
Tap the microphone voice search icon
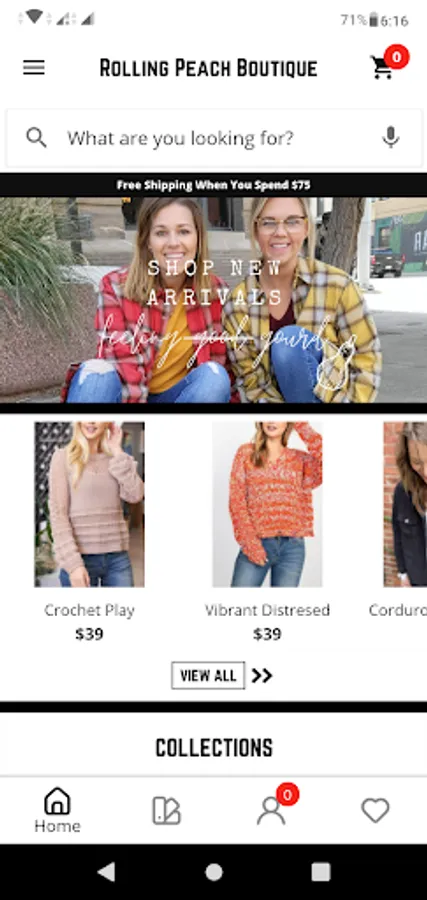coord(391,138)
